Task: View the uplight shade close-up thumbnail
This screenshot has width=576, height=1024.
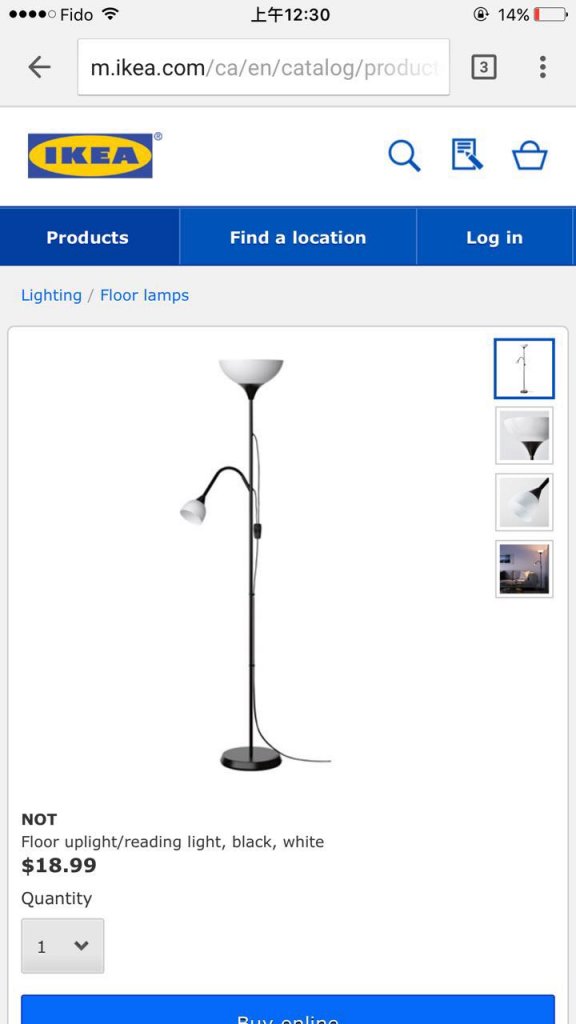Action: coord(524,436)
